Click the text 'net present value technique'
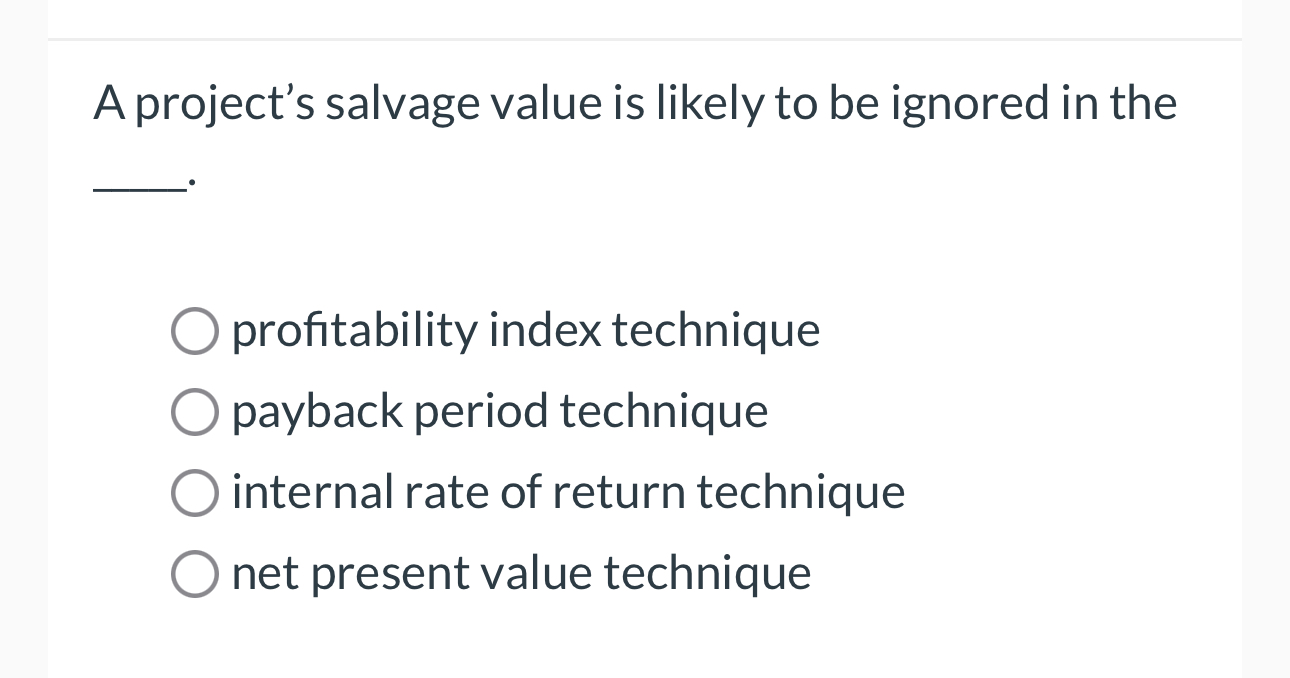The image size is (1290, 678). [x=521, y=573]
